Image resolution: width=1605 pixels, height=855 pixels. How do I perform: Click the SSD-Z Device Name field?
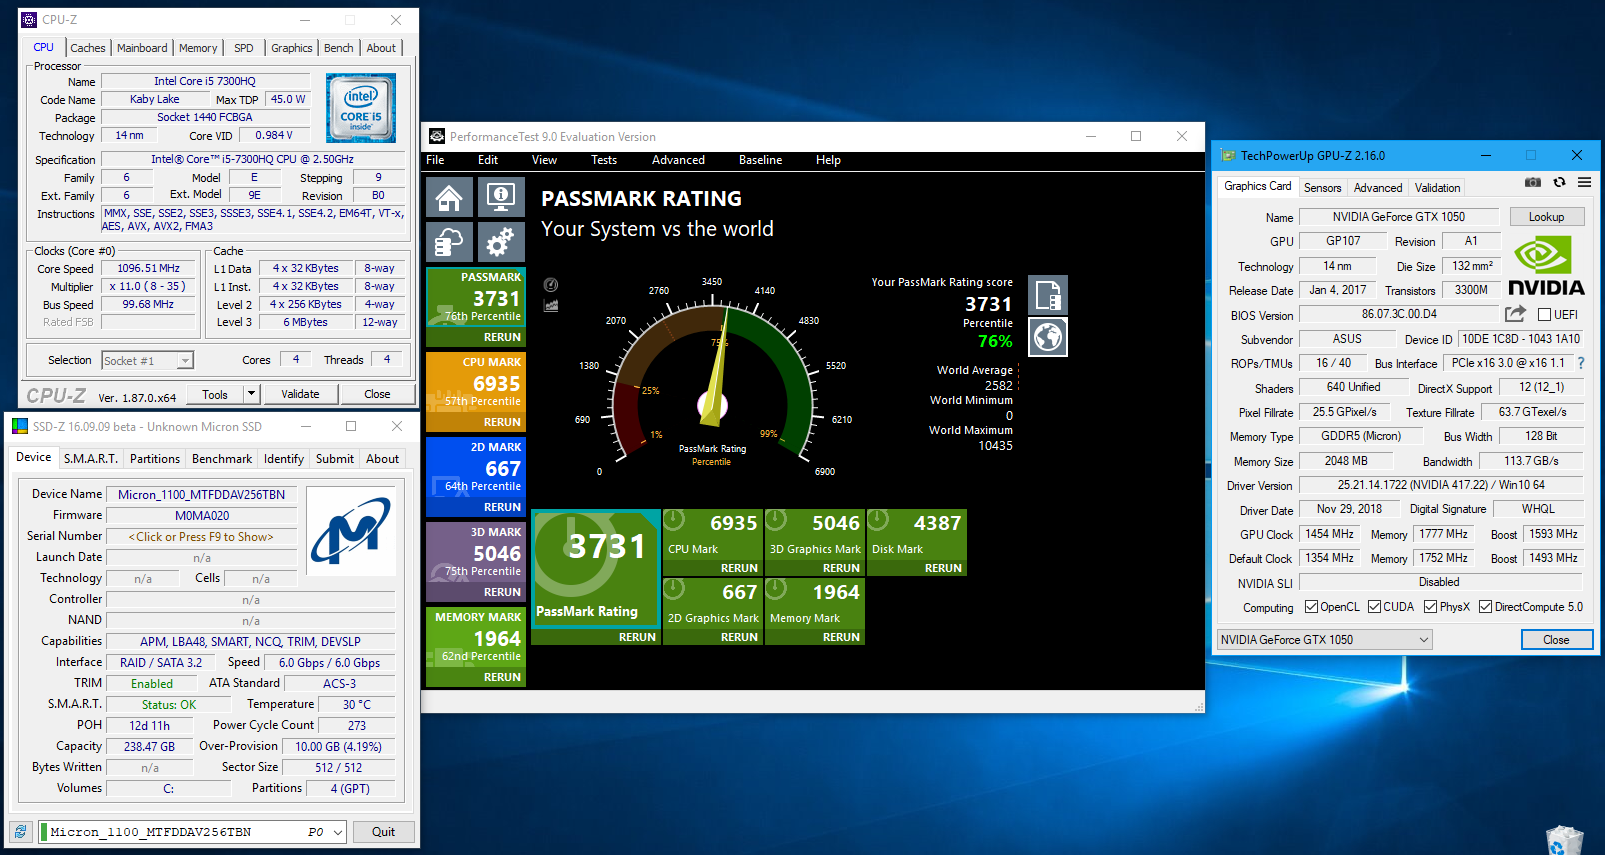201,494
